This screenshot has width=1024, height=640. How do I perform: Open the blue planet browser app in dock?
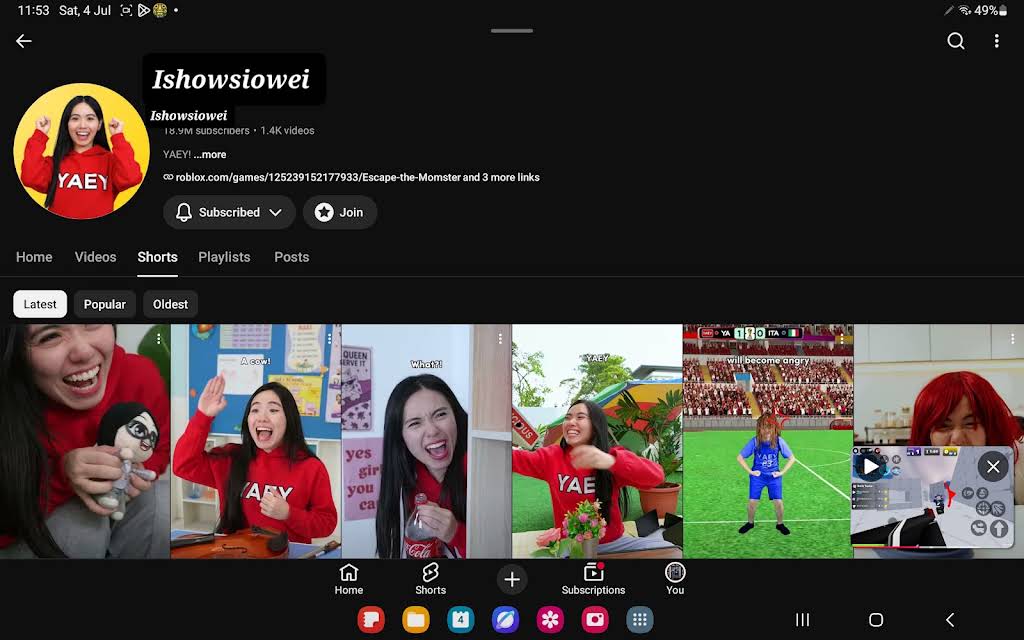(x=505, y=620)
